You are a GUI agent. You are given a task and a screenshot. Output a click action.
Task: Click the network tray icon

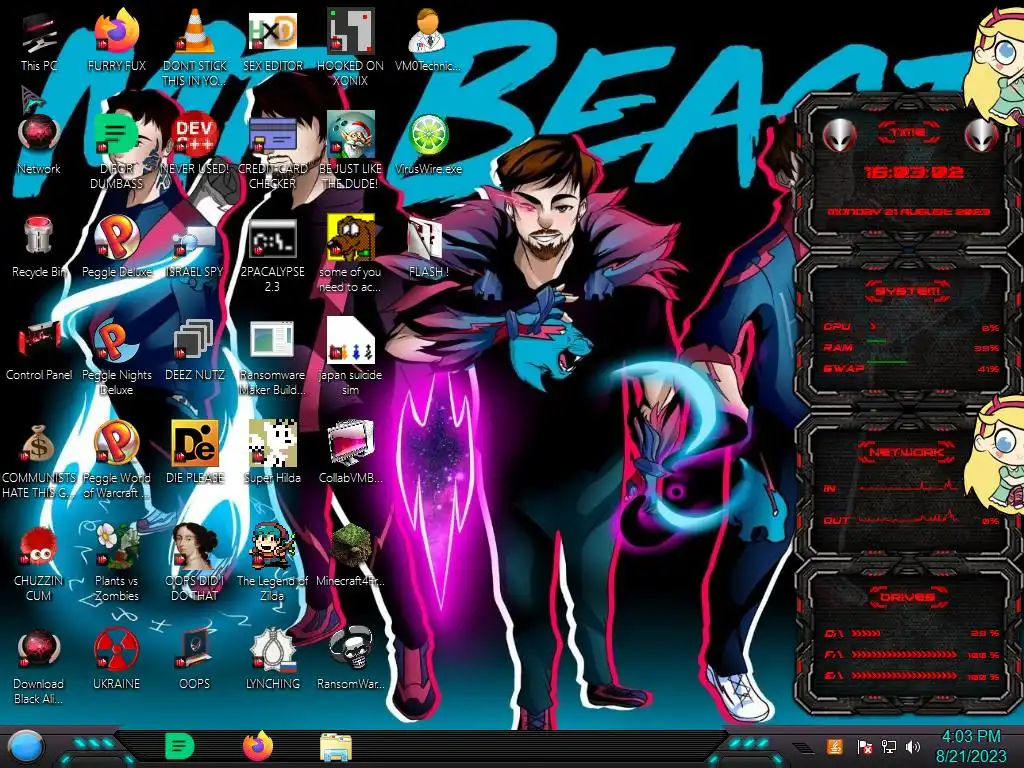coord(888,746)
